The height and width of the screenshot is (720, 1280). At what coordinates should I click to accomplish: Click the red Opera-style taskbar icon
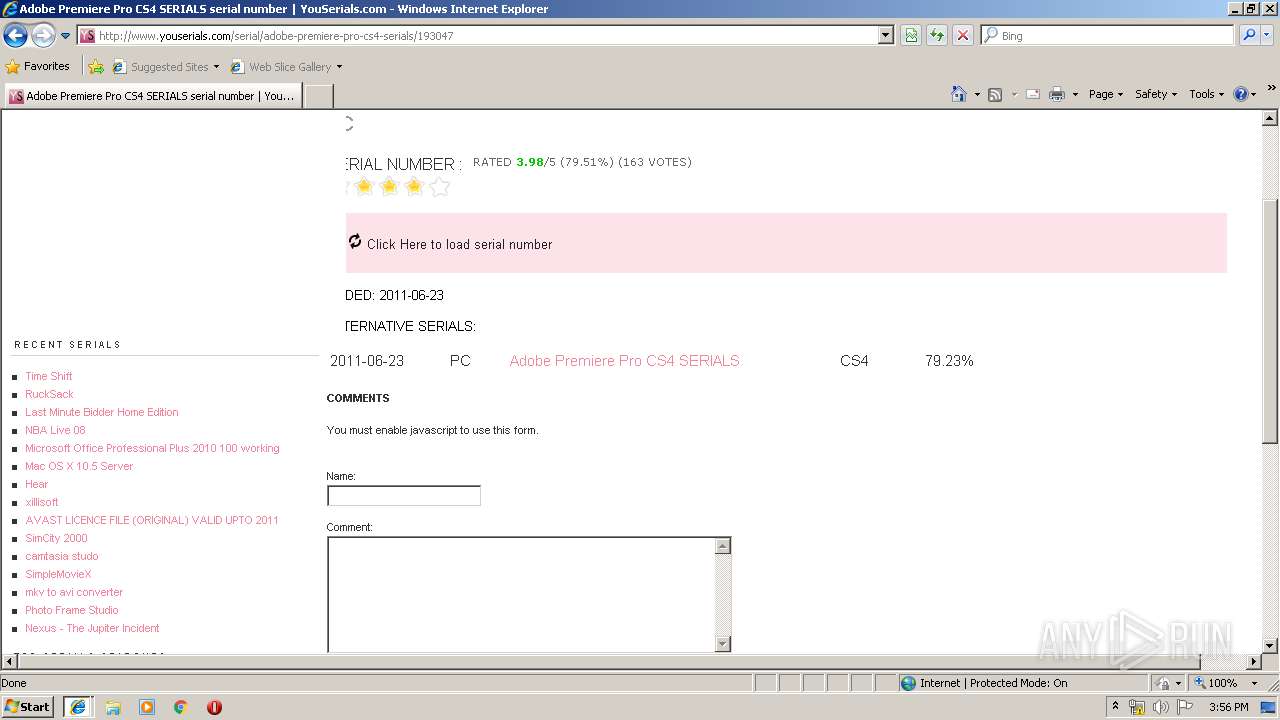(x=214, y=707)
